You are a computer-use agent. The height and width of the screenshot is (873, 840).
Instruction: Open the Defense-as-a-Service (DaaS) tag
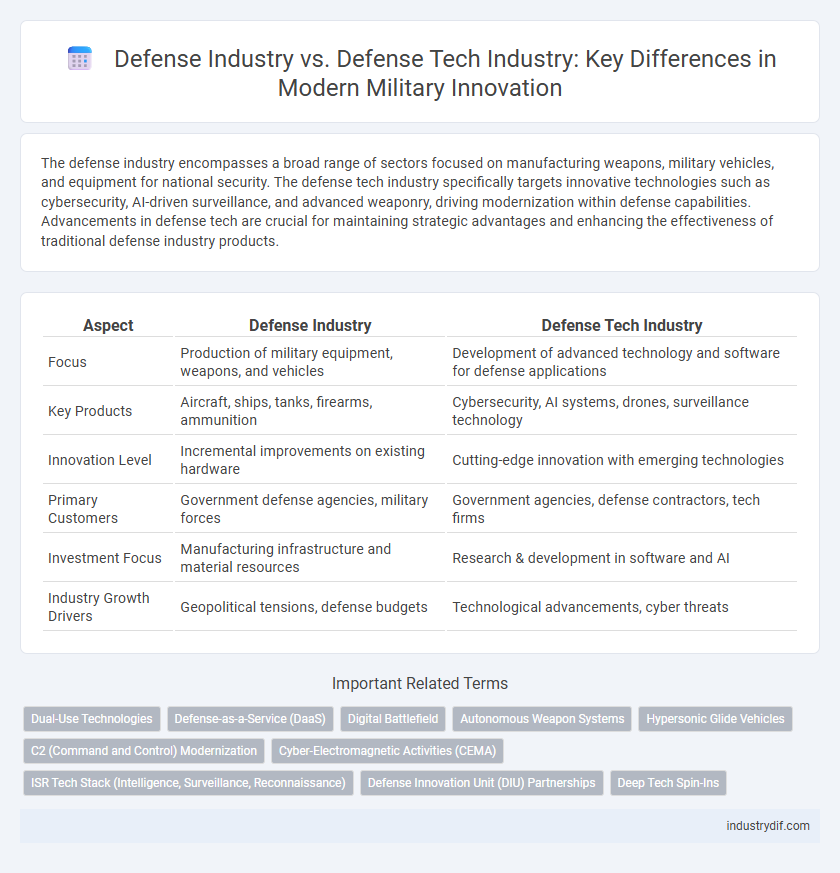[x=250, y=719]
